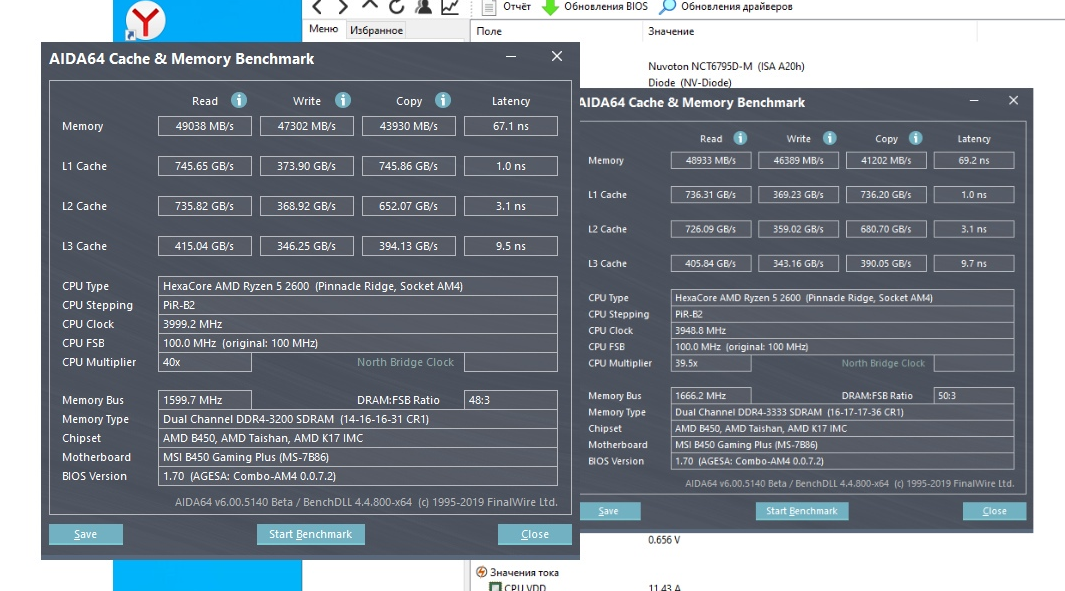Click Read info icon in DDR4-3333 benchmark window
Screen dimensions: 1065x591
point(740,138)
